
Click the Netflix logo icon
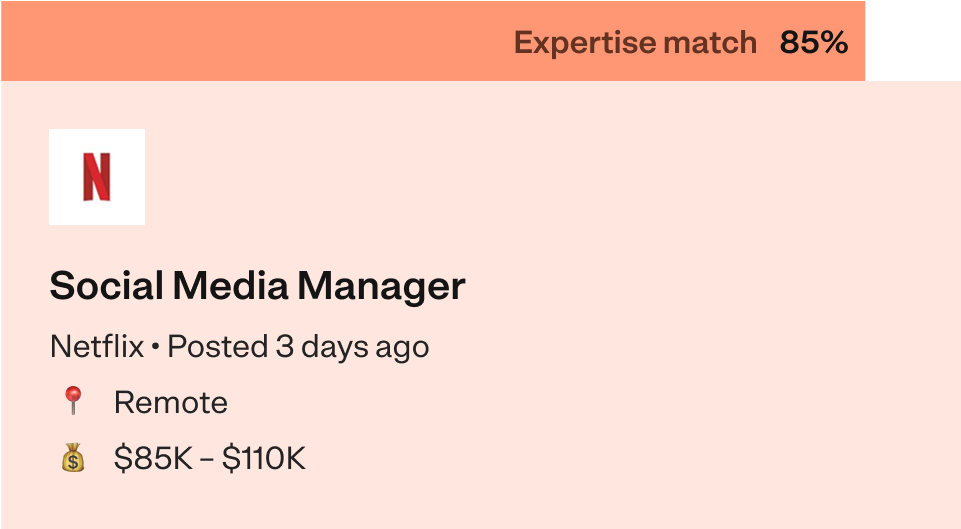(x=97, y=177)
